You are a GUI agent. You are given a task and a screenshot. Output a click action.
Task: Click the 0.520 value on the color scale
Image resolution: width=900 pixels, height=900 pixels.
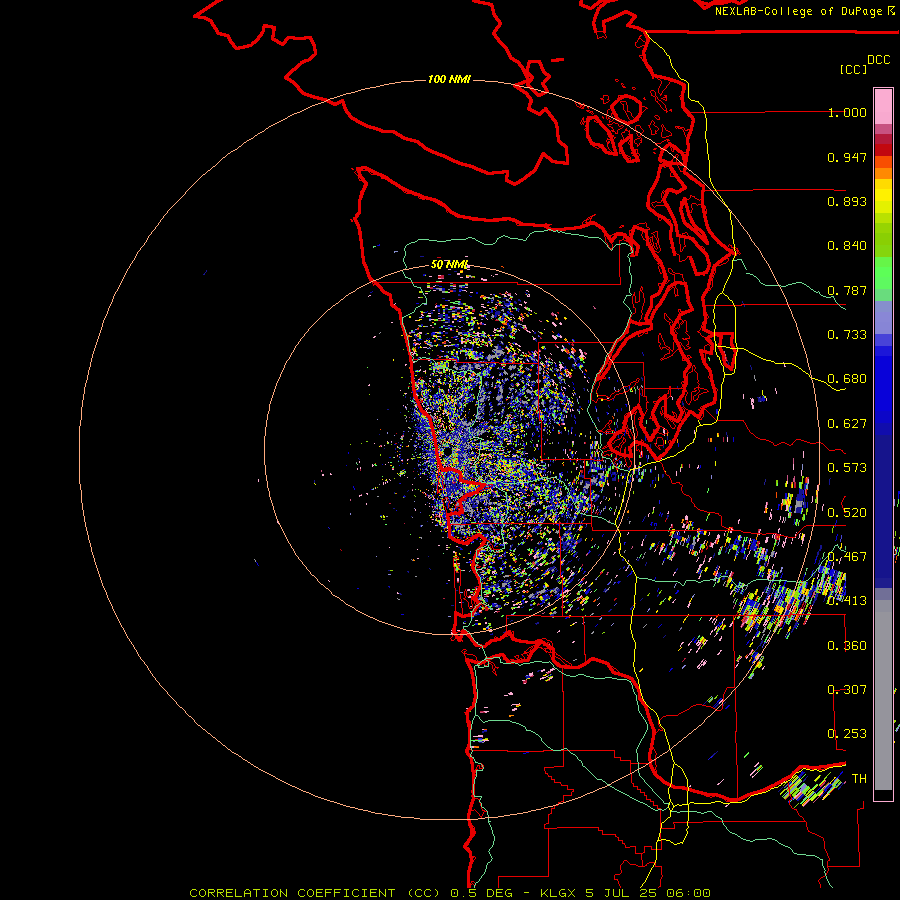point(847,512)
